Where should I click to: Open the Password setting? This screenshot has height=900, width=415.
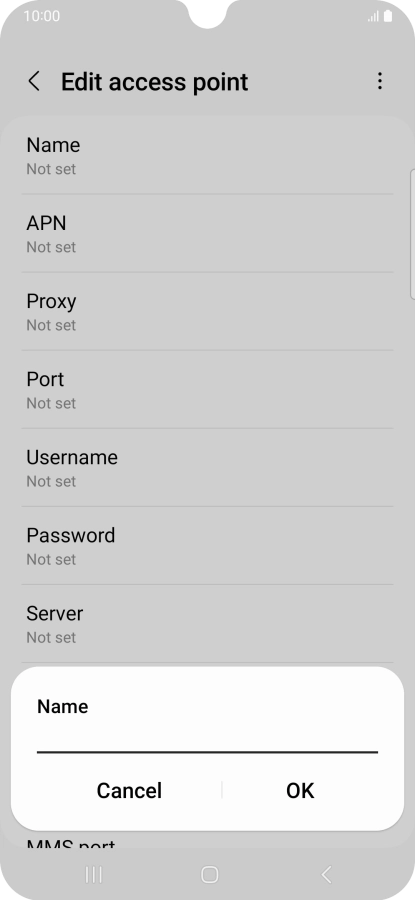click(207, 546)
